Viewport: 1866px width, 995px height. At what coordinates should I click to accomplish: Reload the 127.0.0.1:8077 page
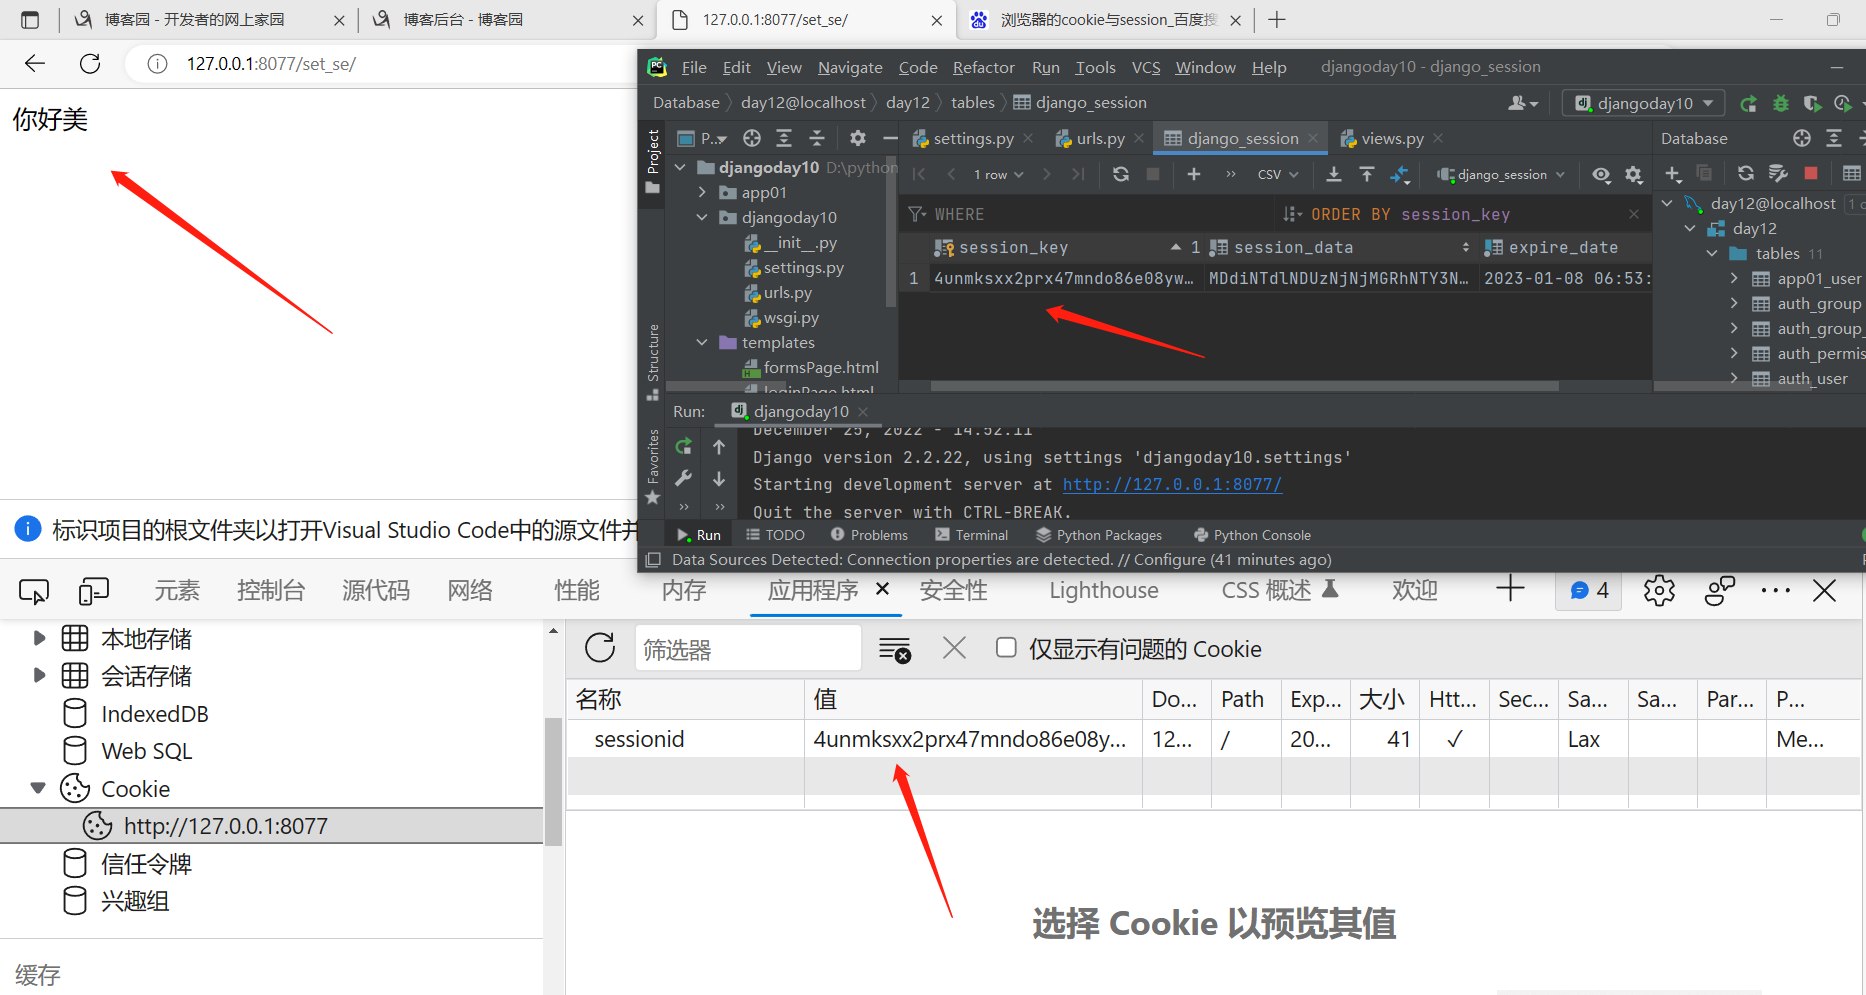pyautogui.click(x=90, y=64)
